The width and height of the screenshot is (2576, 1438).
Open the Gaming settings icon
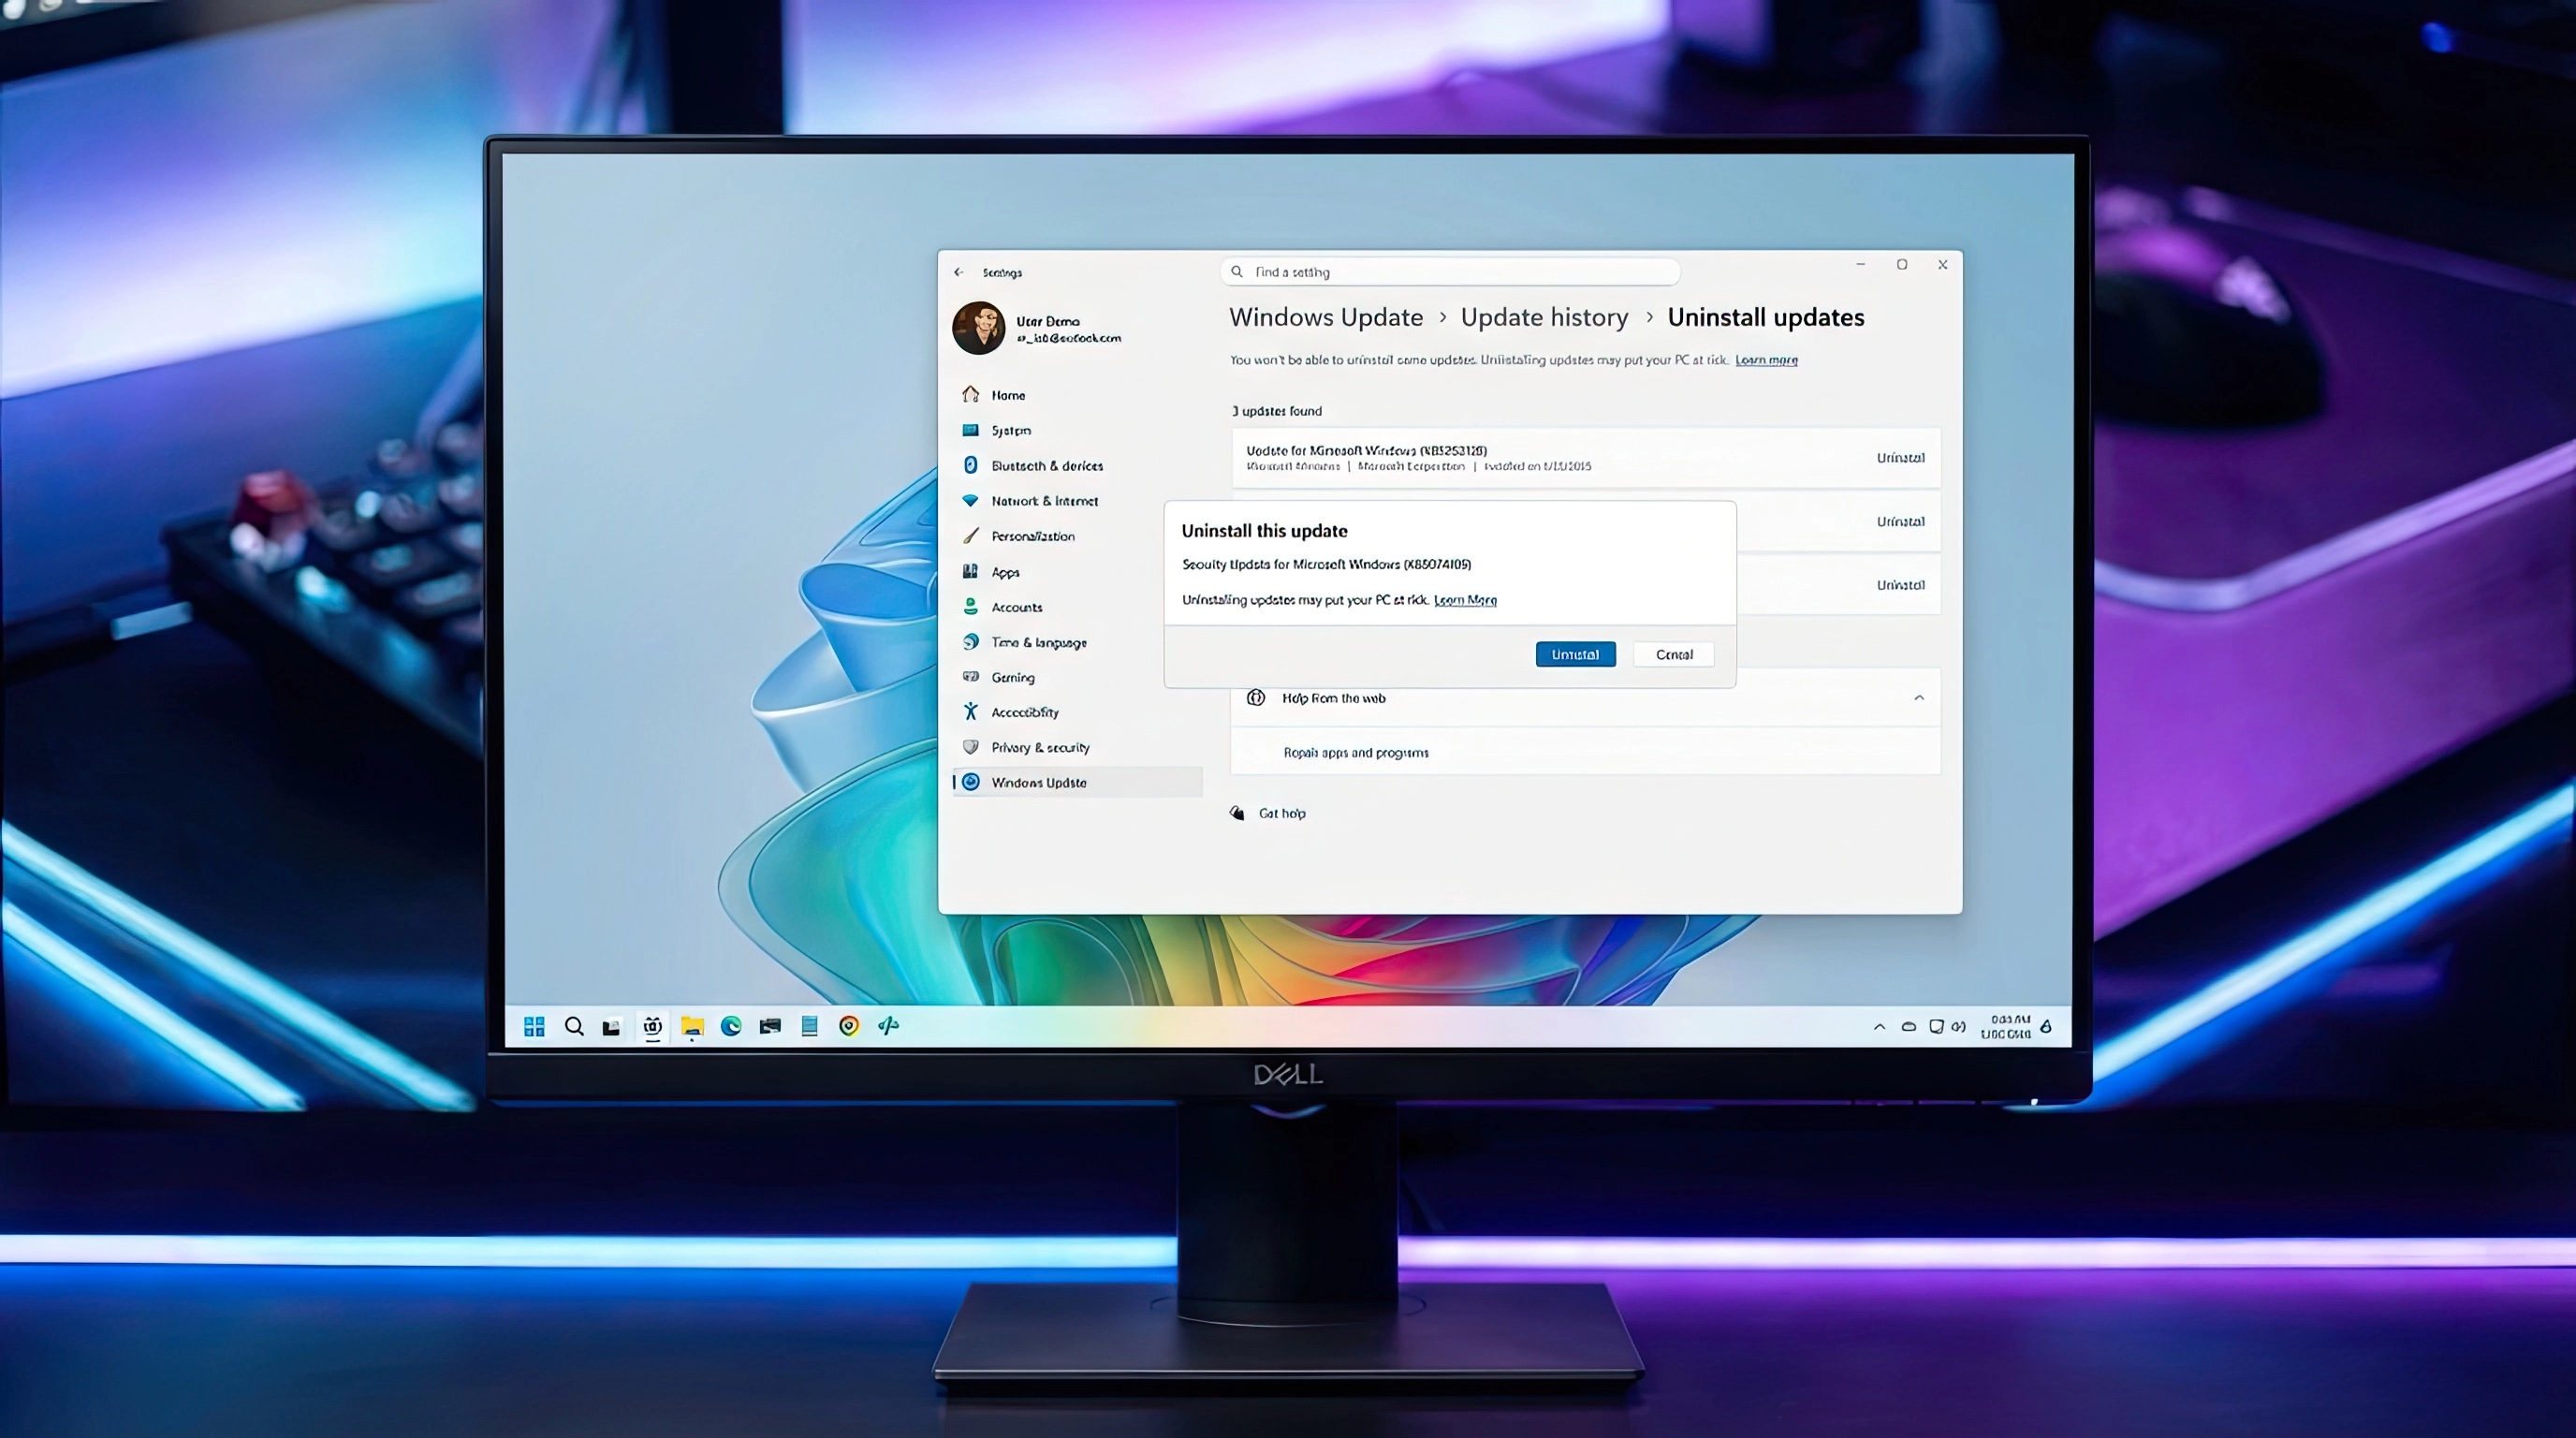[970, 677]
